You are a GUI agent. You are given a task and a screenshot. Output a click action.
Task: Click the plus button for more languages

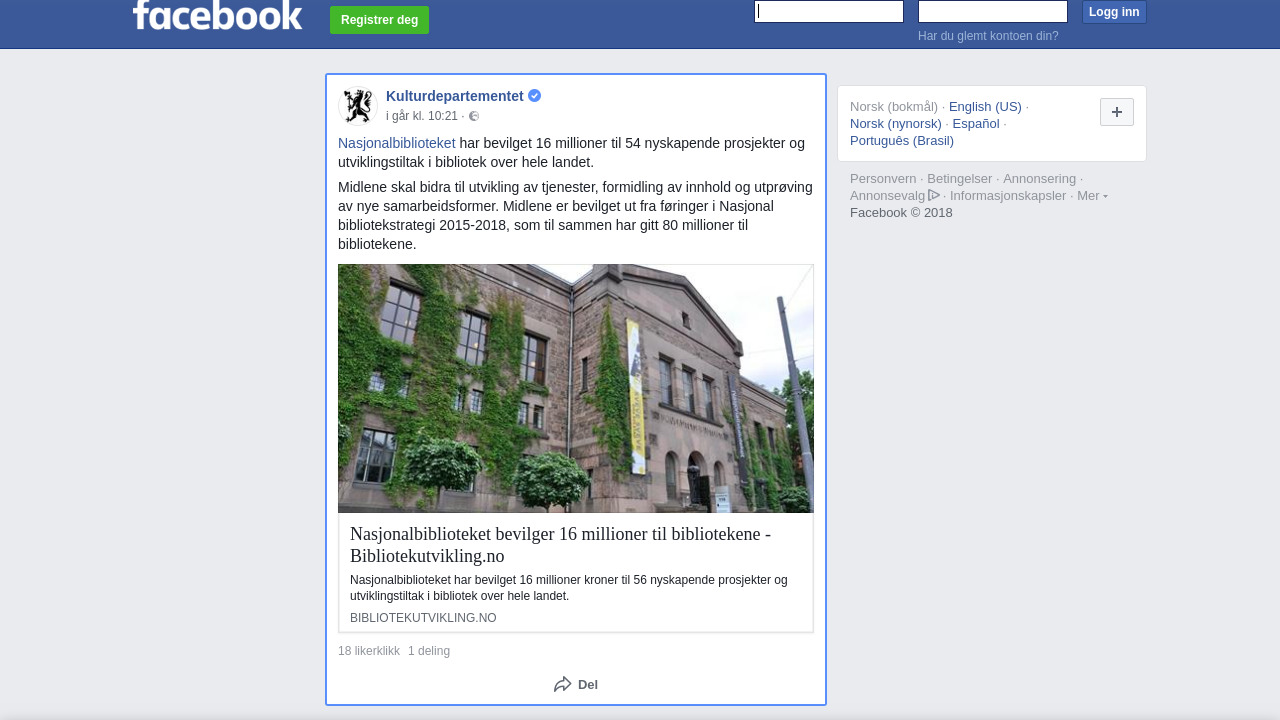(x=1116, y=112)
